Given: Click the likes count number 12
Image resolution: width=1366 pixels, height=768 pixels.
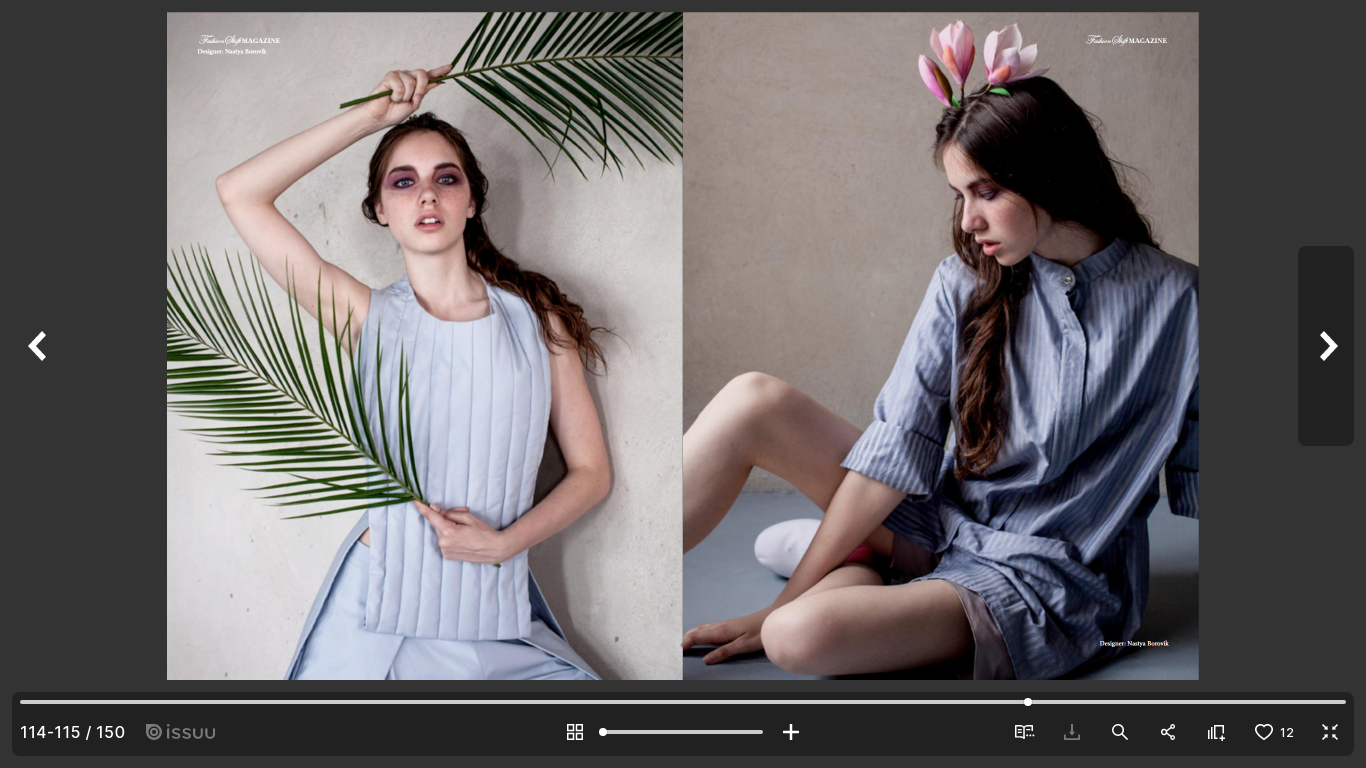Looking at the screenshot, I should tap(1287, 732).
